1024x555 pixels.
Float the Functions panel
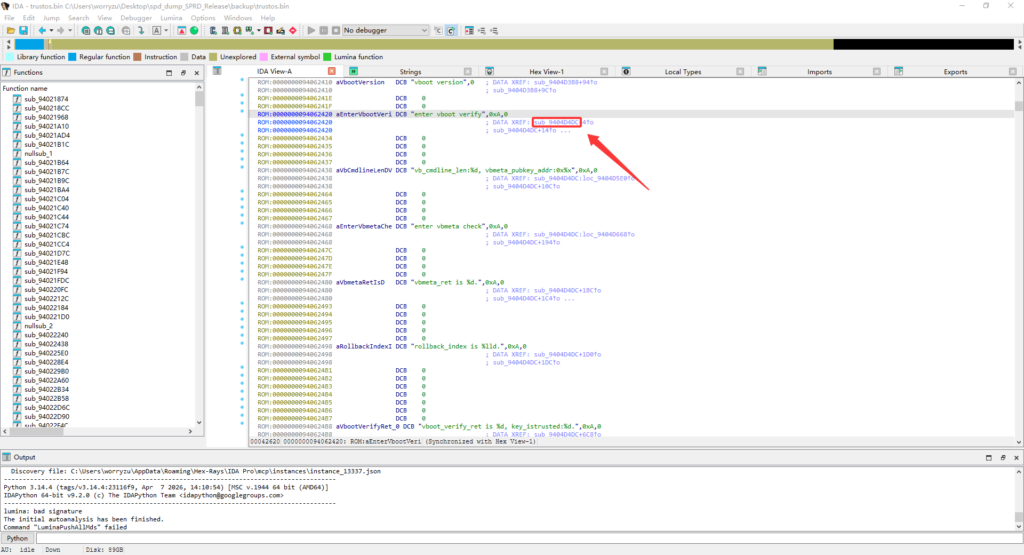click(x=183, y=72)
